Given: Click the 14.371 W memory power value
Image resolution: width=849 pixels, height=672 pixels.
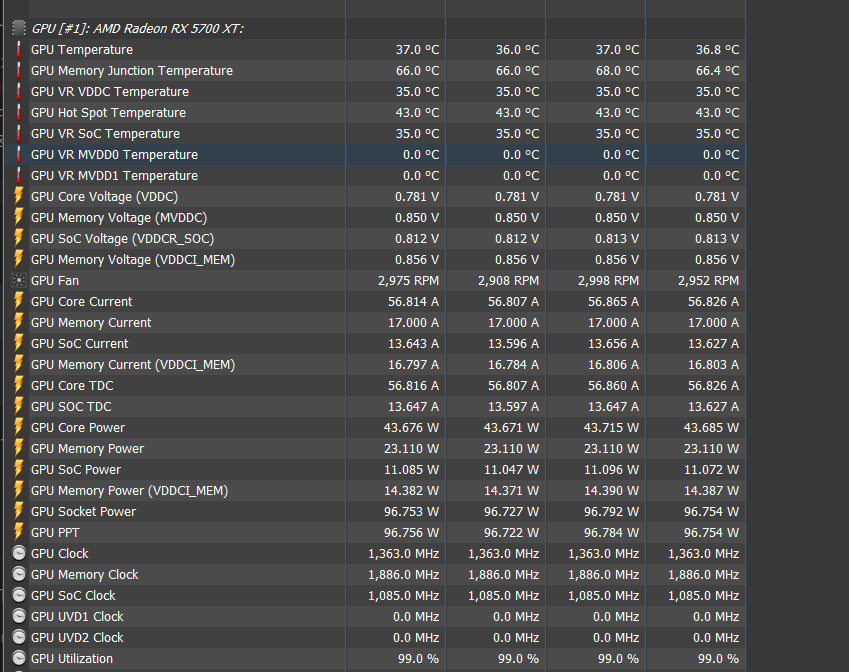Looking at the screenshot, I should pyautogui.click(x=511, y=491).
